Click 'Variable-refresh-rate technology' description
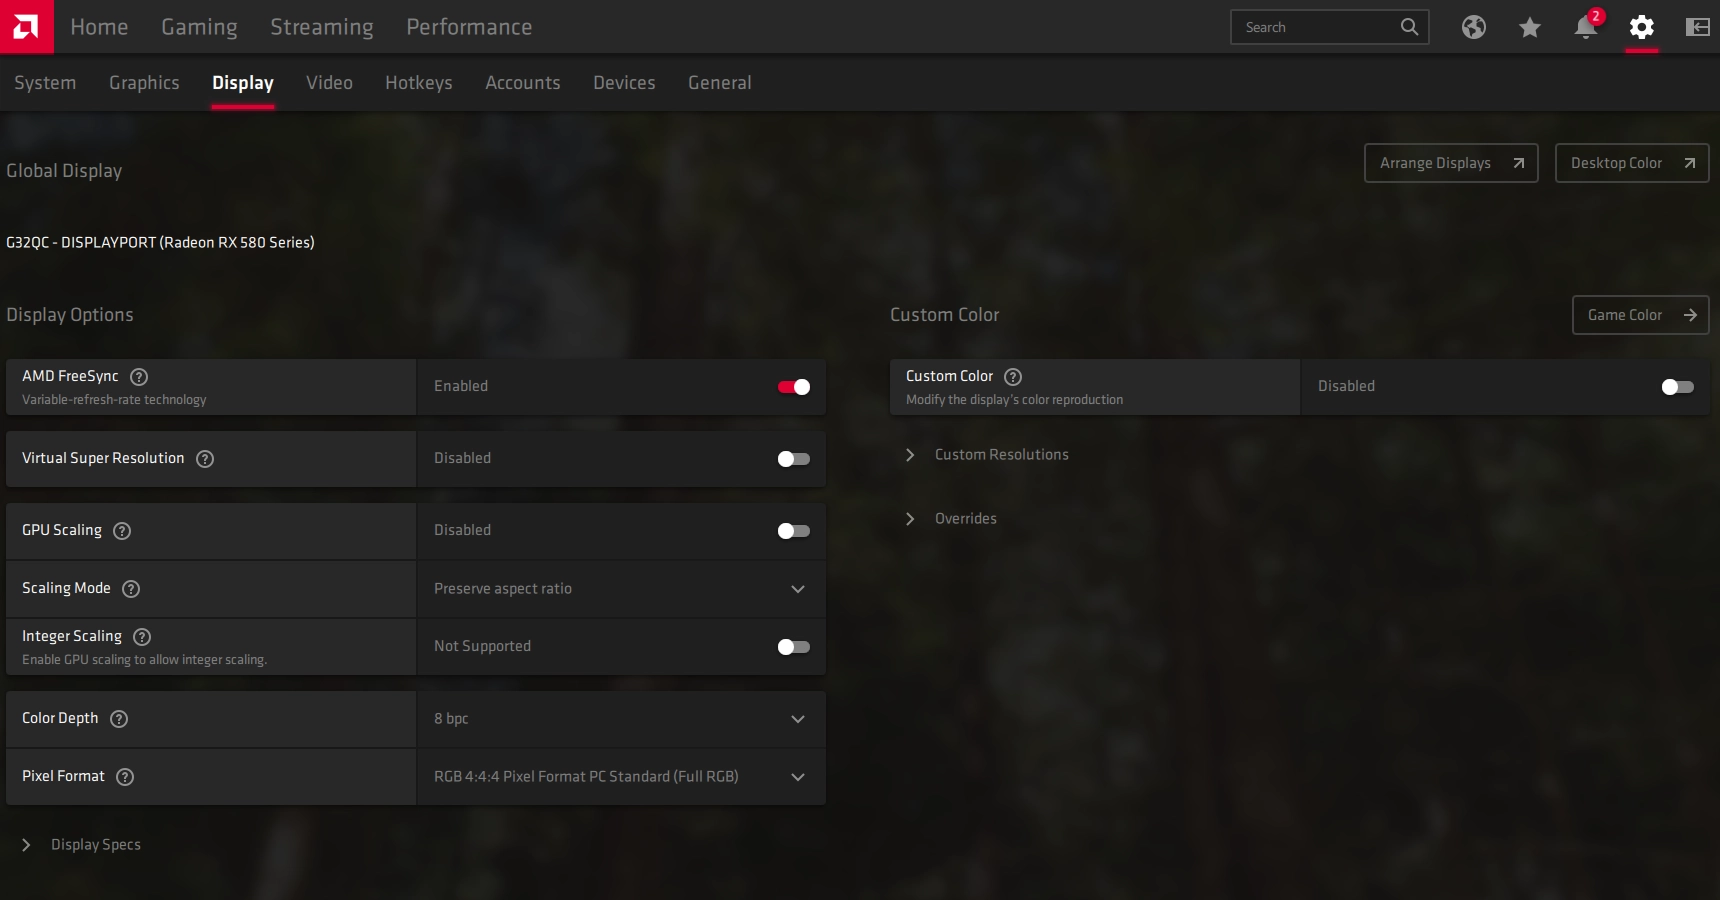The height and width of the screenshot is (900, 1720). click(x=114, y=400)
